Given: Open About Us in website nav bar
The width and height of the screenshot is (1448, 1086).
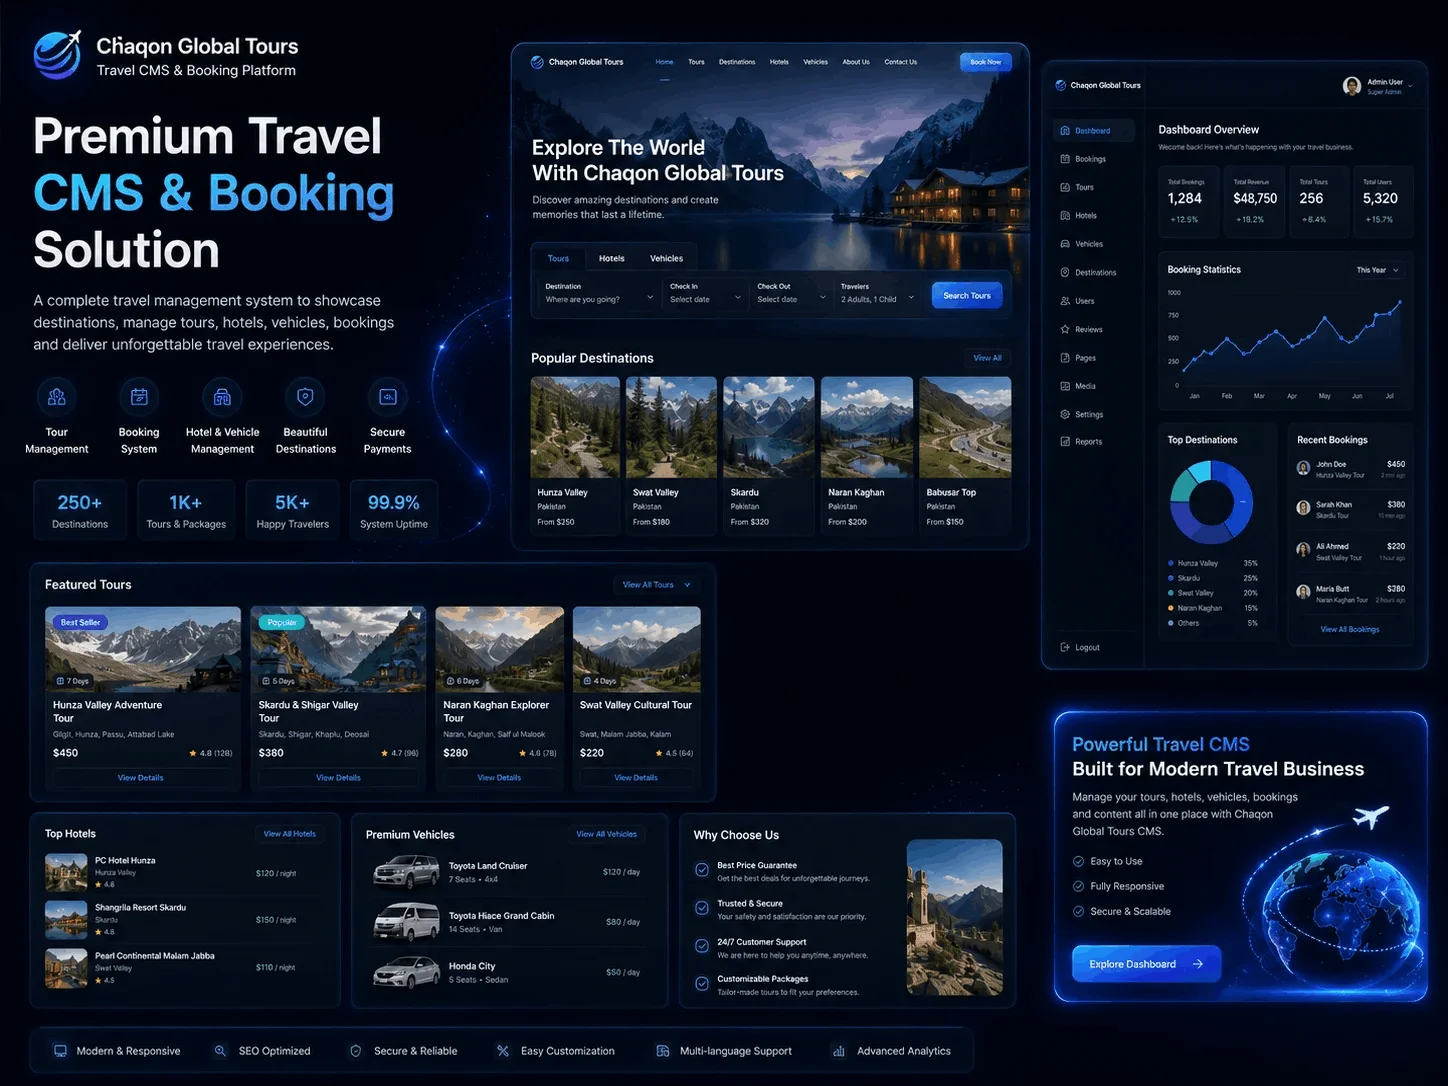Looking at the screenshot, I should click(856, 62).
